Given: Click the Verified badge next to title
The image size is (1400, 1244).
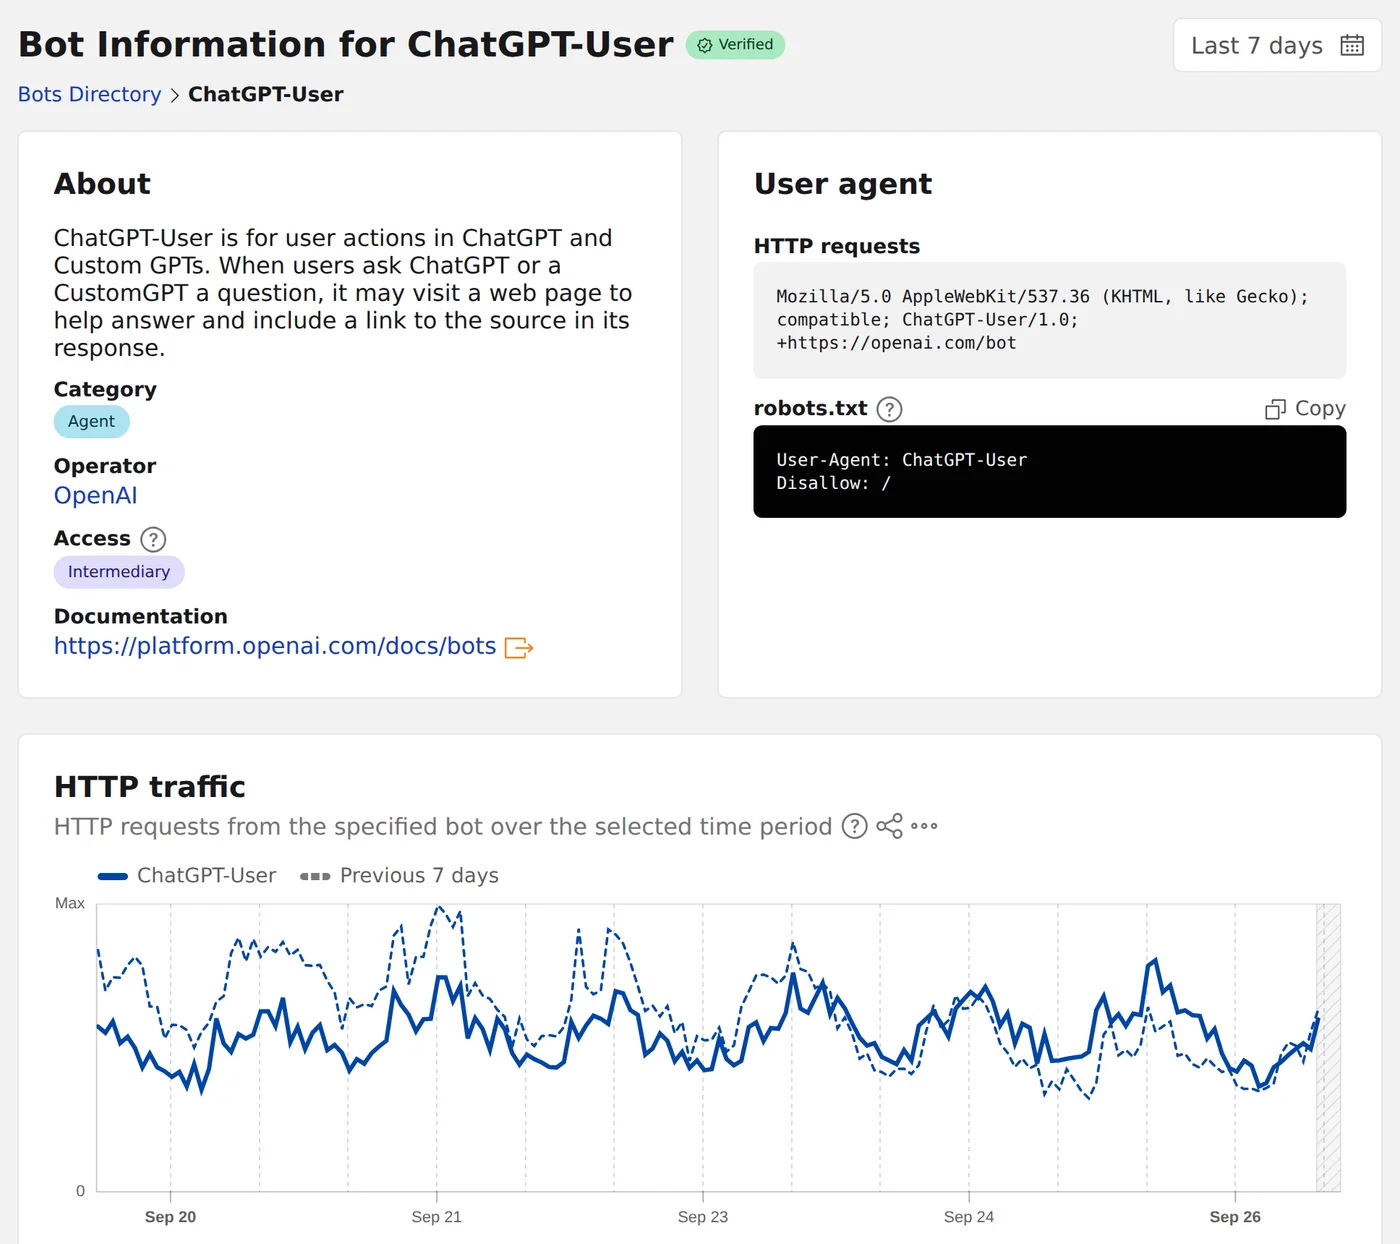Looking at the screenshot, I should 735,45.
